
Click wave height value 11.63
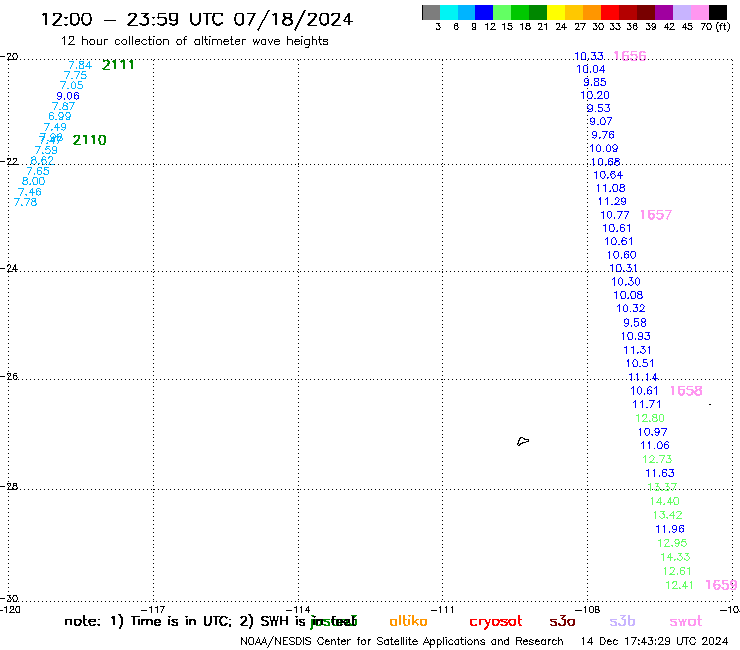click(660, 473)
